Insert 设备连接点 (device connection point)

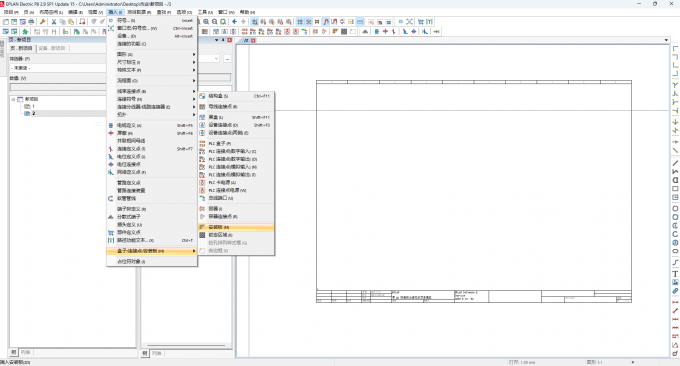point(236,125)
